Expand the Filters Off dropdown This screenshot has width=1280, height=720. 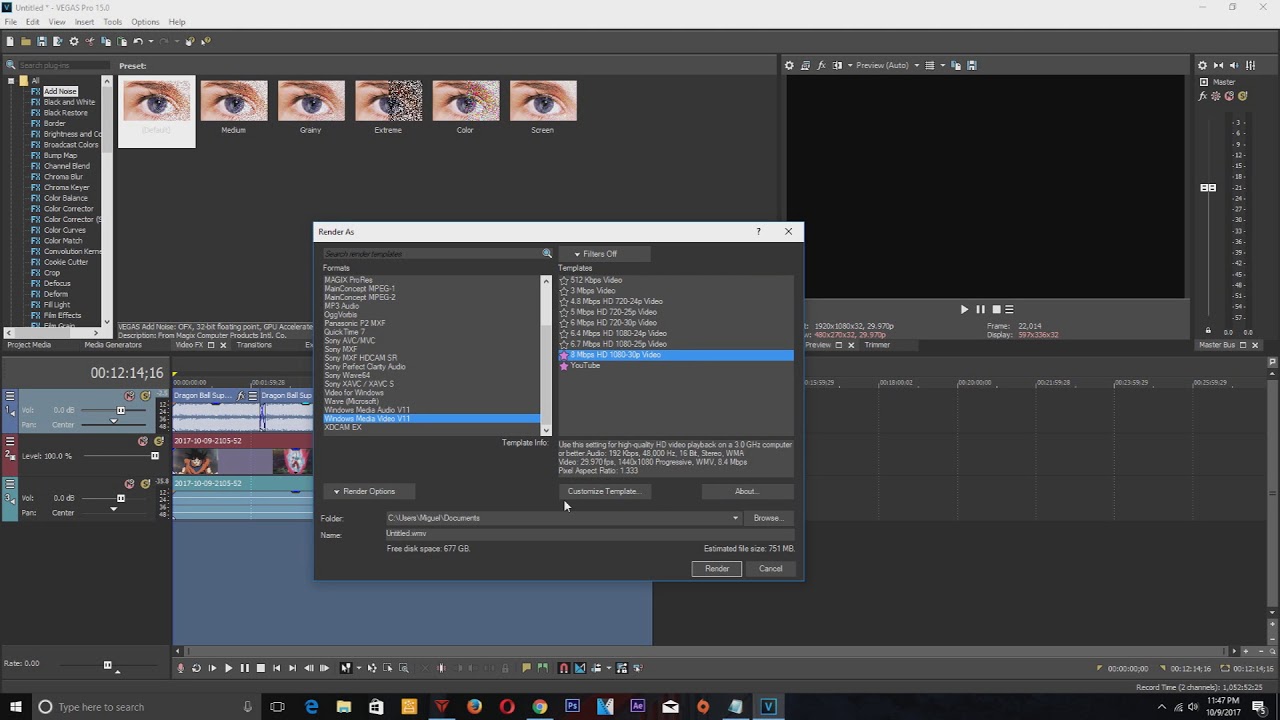point(604,254)
